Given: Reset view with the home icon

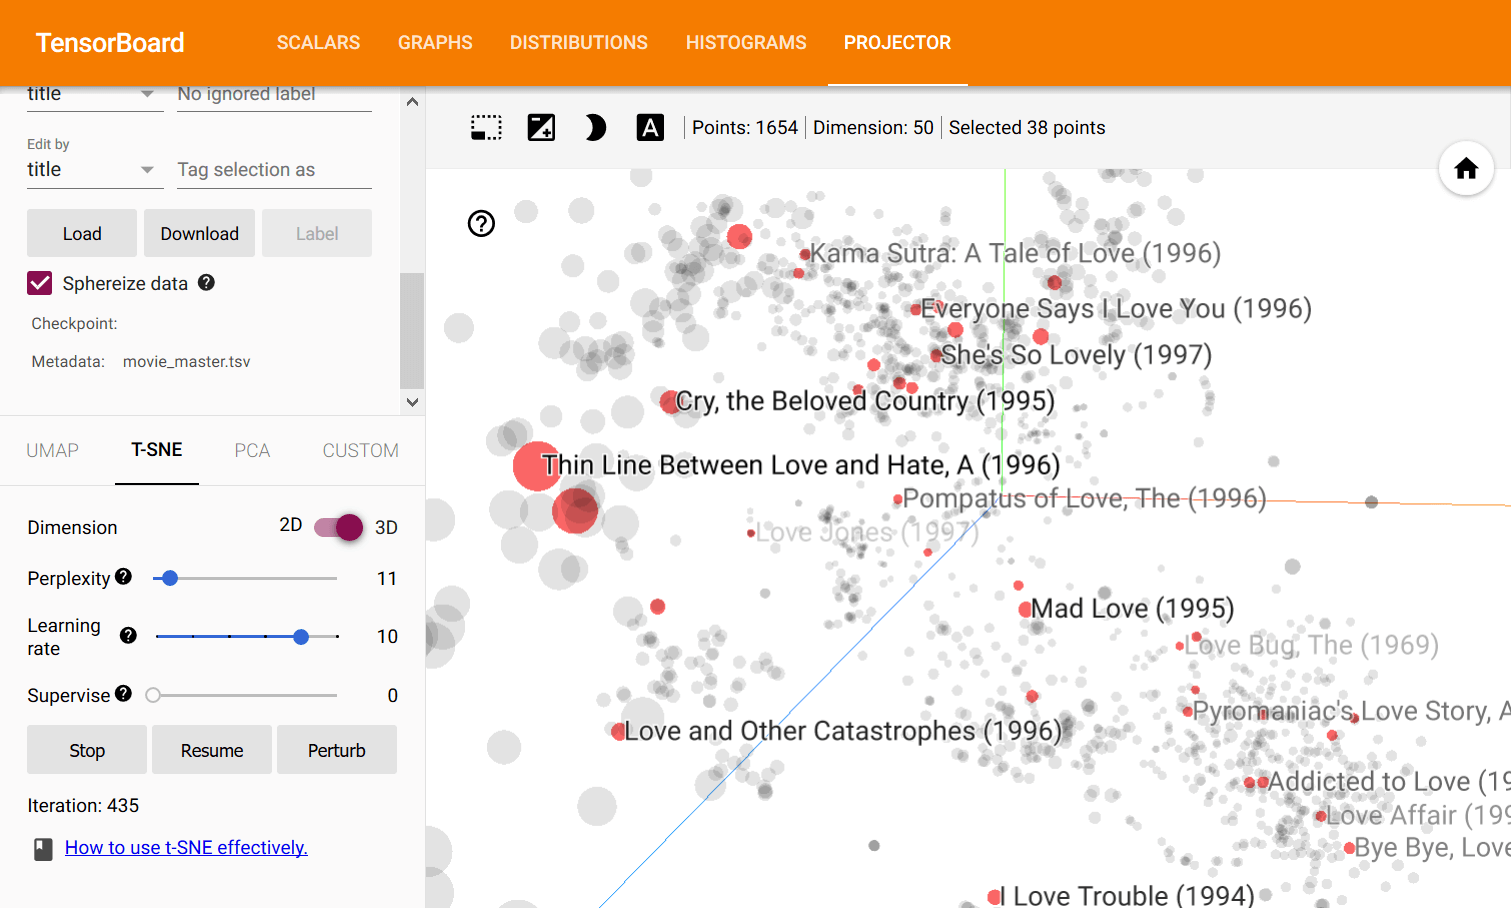Looking at the screenshot, I should pyautogui.click(x=1466, y=169).
